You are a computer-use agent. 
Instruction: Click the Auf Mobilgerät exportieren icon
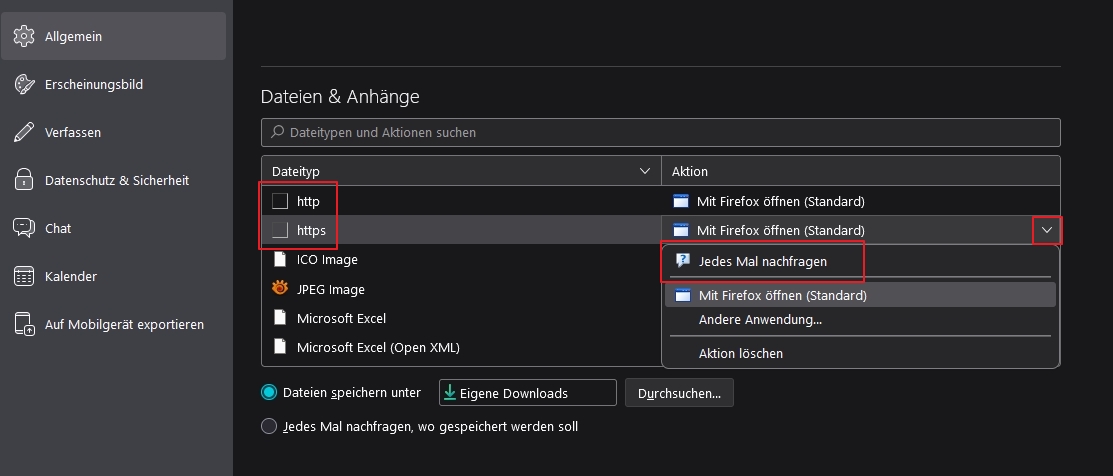[x=24, y=324]
